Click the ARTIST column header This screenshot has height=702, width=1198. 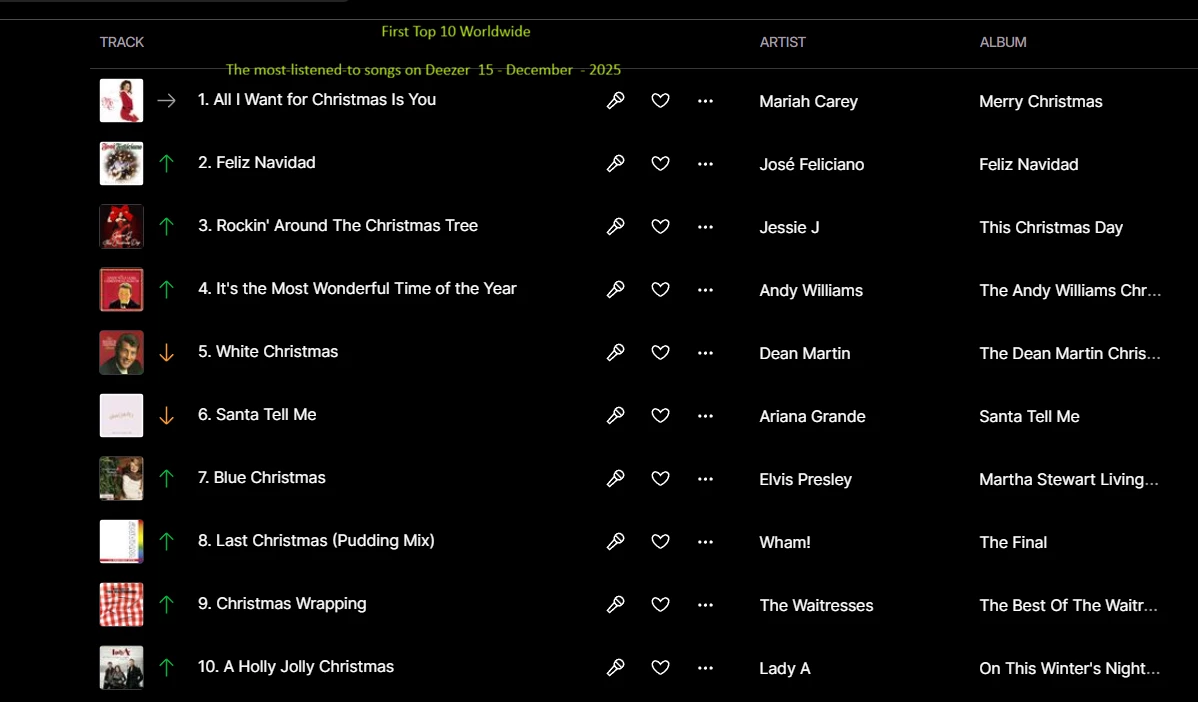[x=782, y=42]
